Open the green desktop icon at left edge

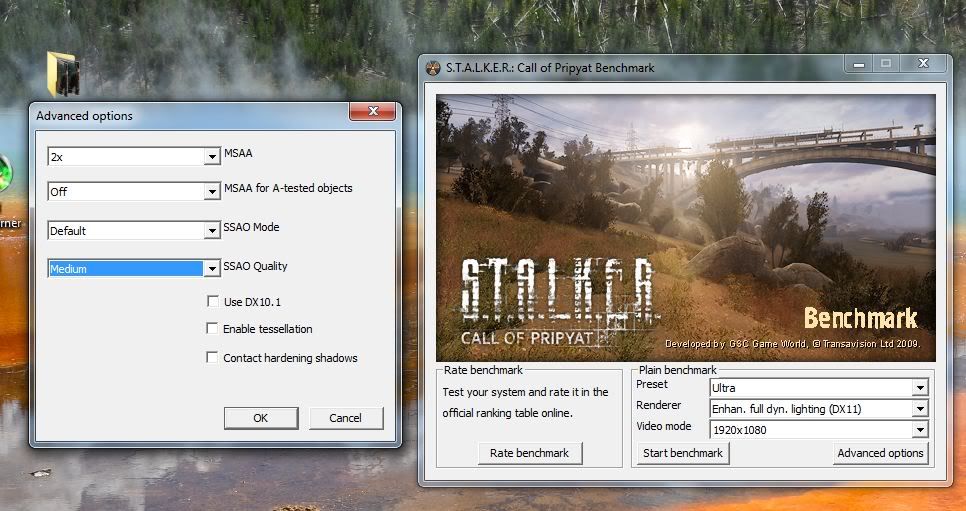click(5, 173)
